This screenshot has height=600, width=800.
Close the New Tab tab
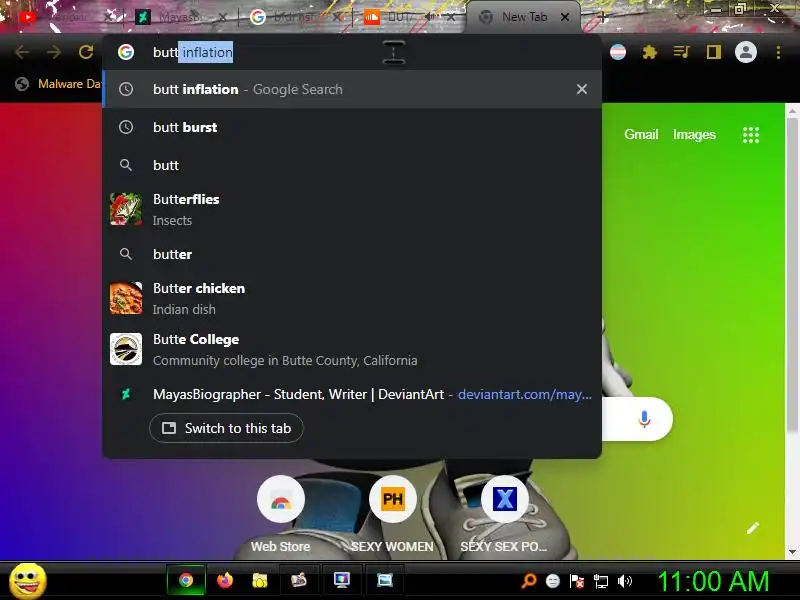[565, 17]
